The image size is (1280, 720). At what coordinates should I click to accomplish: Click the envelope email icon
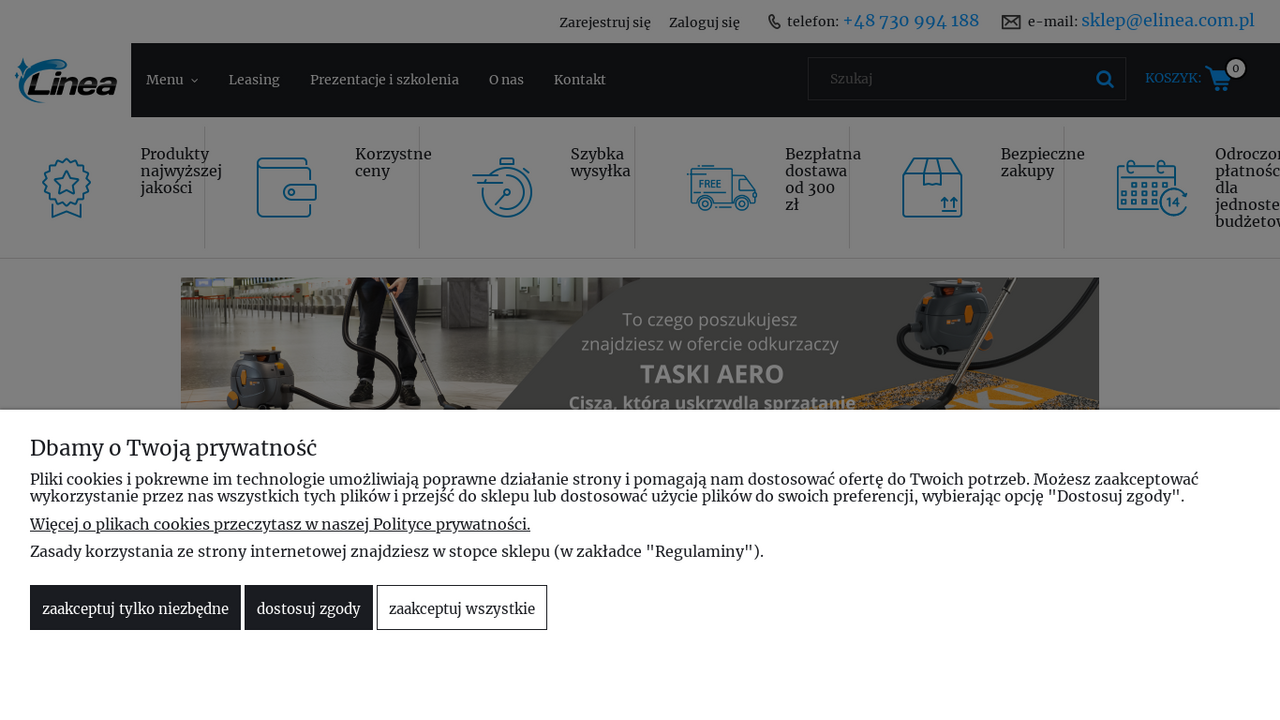[1011, 22]
